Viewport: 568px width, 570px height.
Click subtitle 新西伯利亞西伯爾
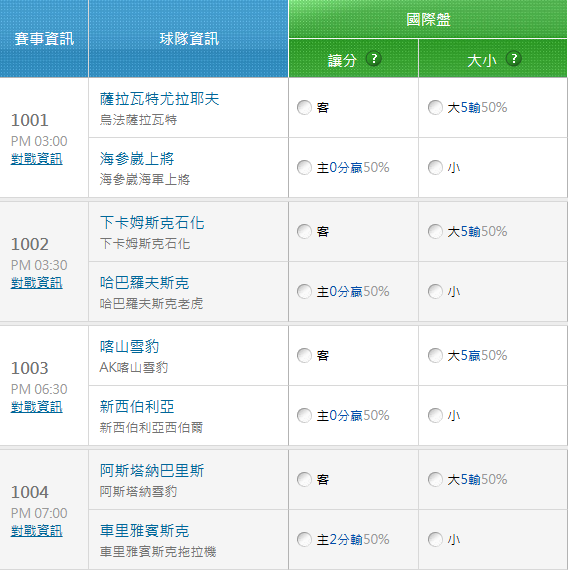[151, 427]
